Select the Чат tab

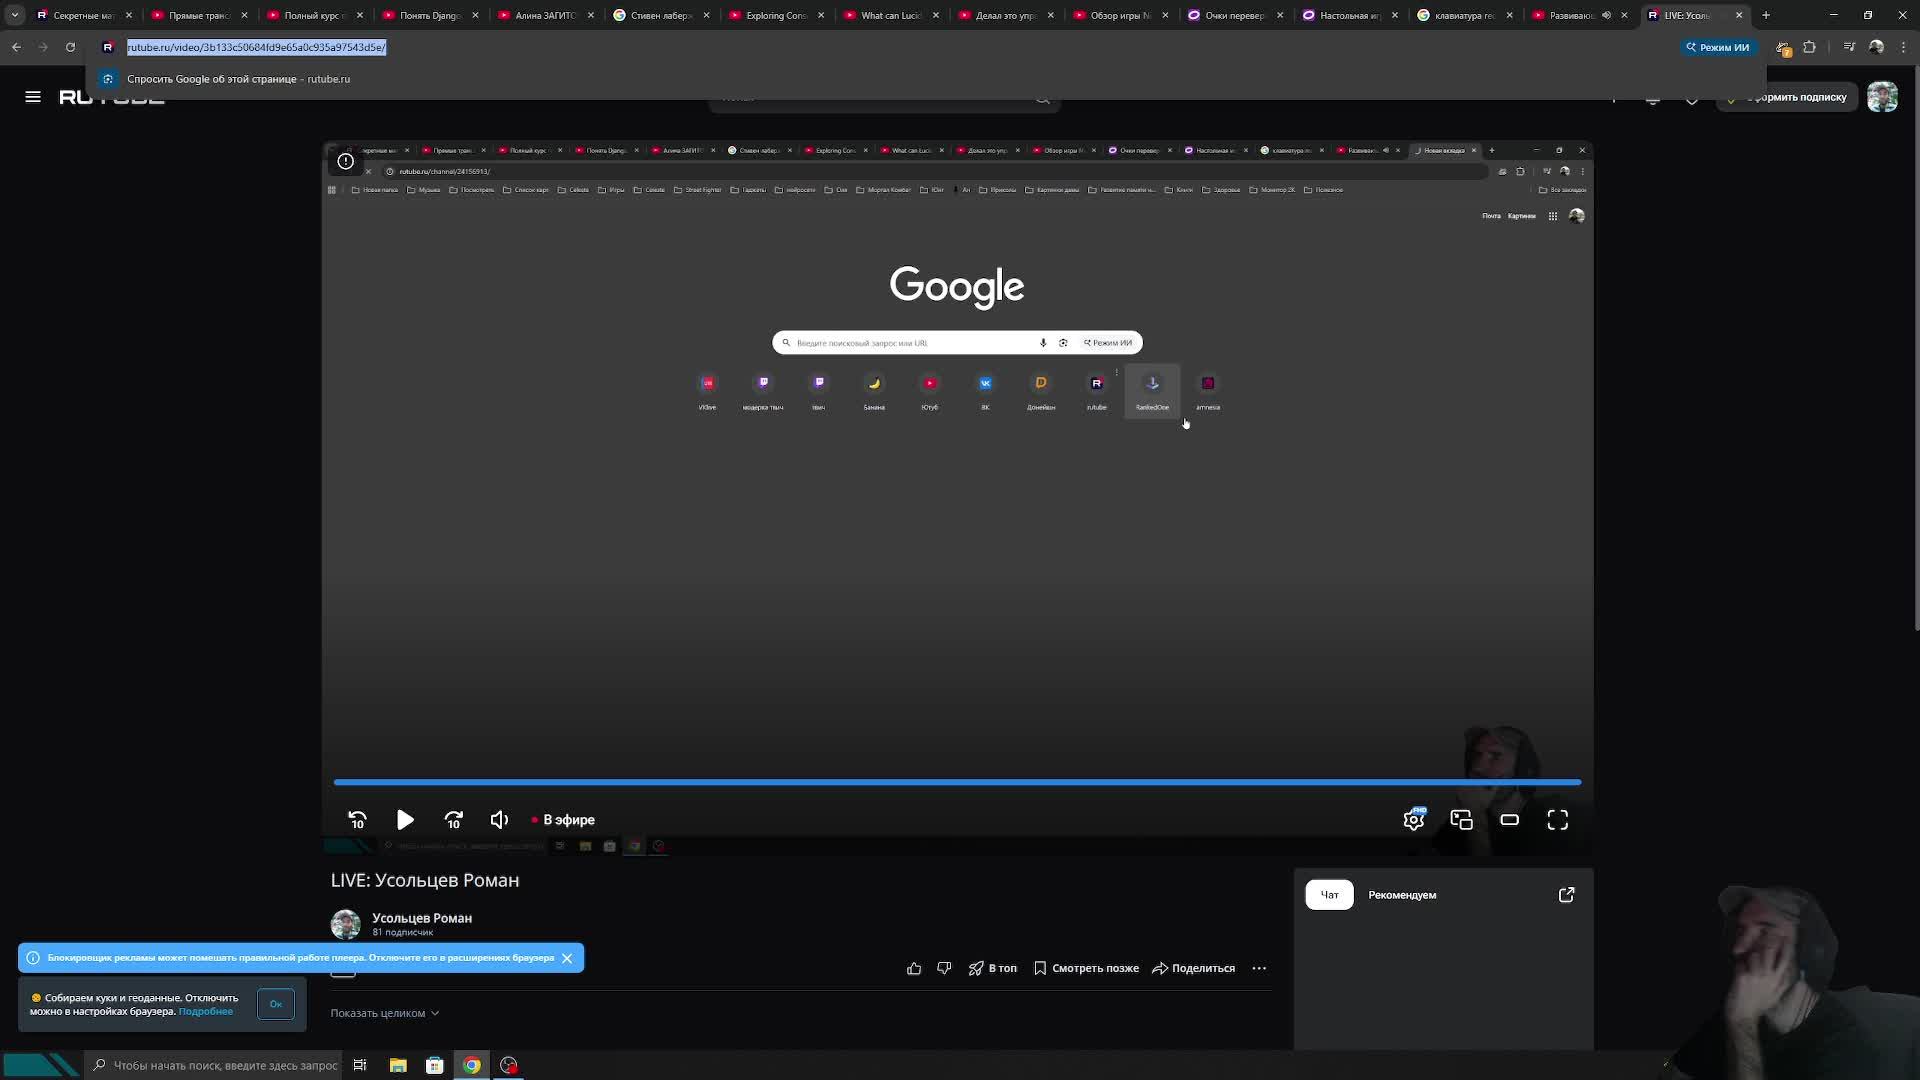1329,895
